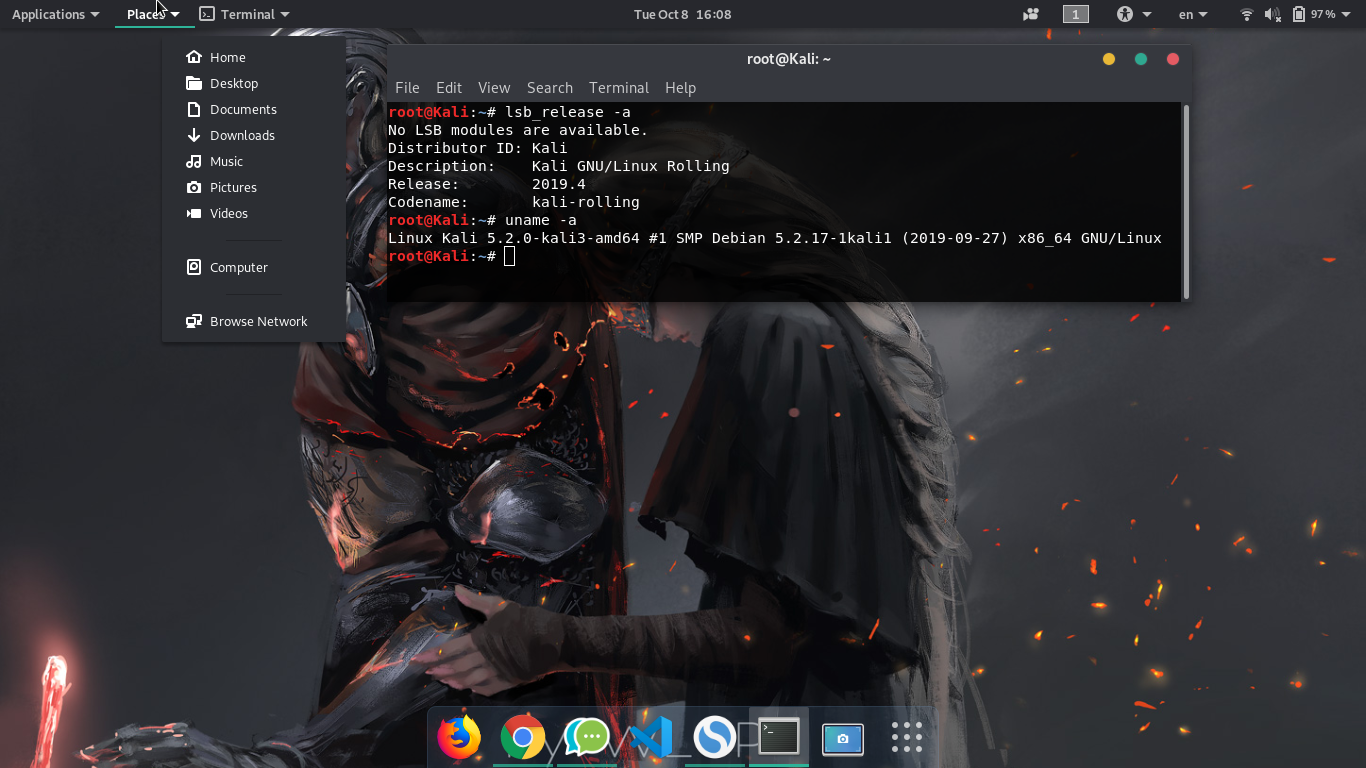Open the Terminal app menu in top bar
Image resolution: width=1366 pixels, height=768 pixels.
(x=245, y=14)
